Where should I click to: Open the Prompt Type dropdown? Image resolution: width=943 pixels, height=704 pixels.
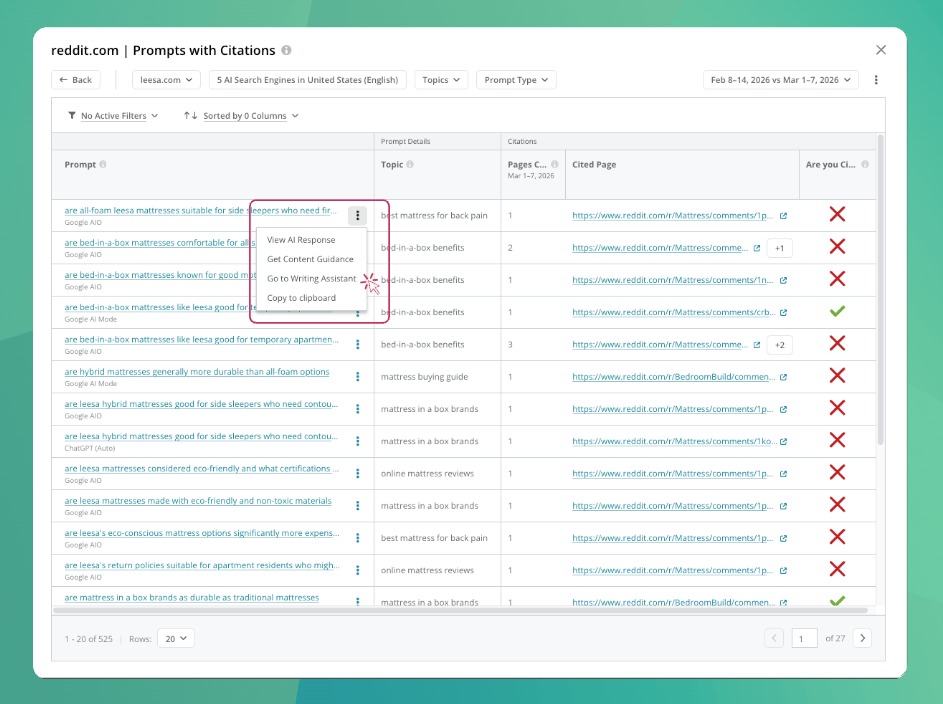point(516,80)
